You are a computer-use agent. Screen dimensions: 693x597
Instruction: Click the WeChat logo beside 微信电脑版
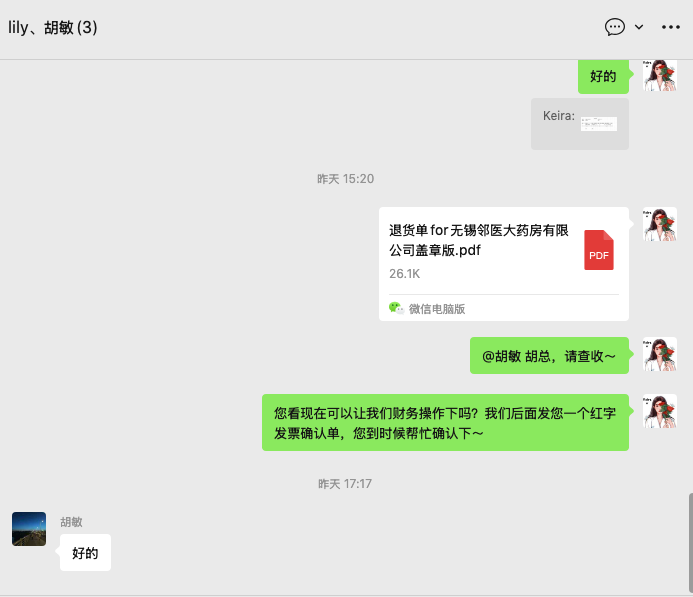coord(396,308)
